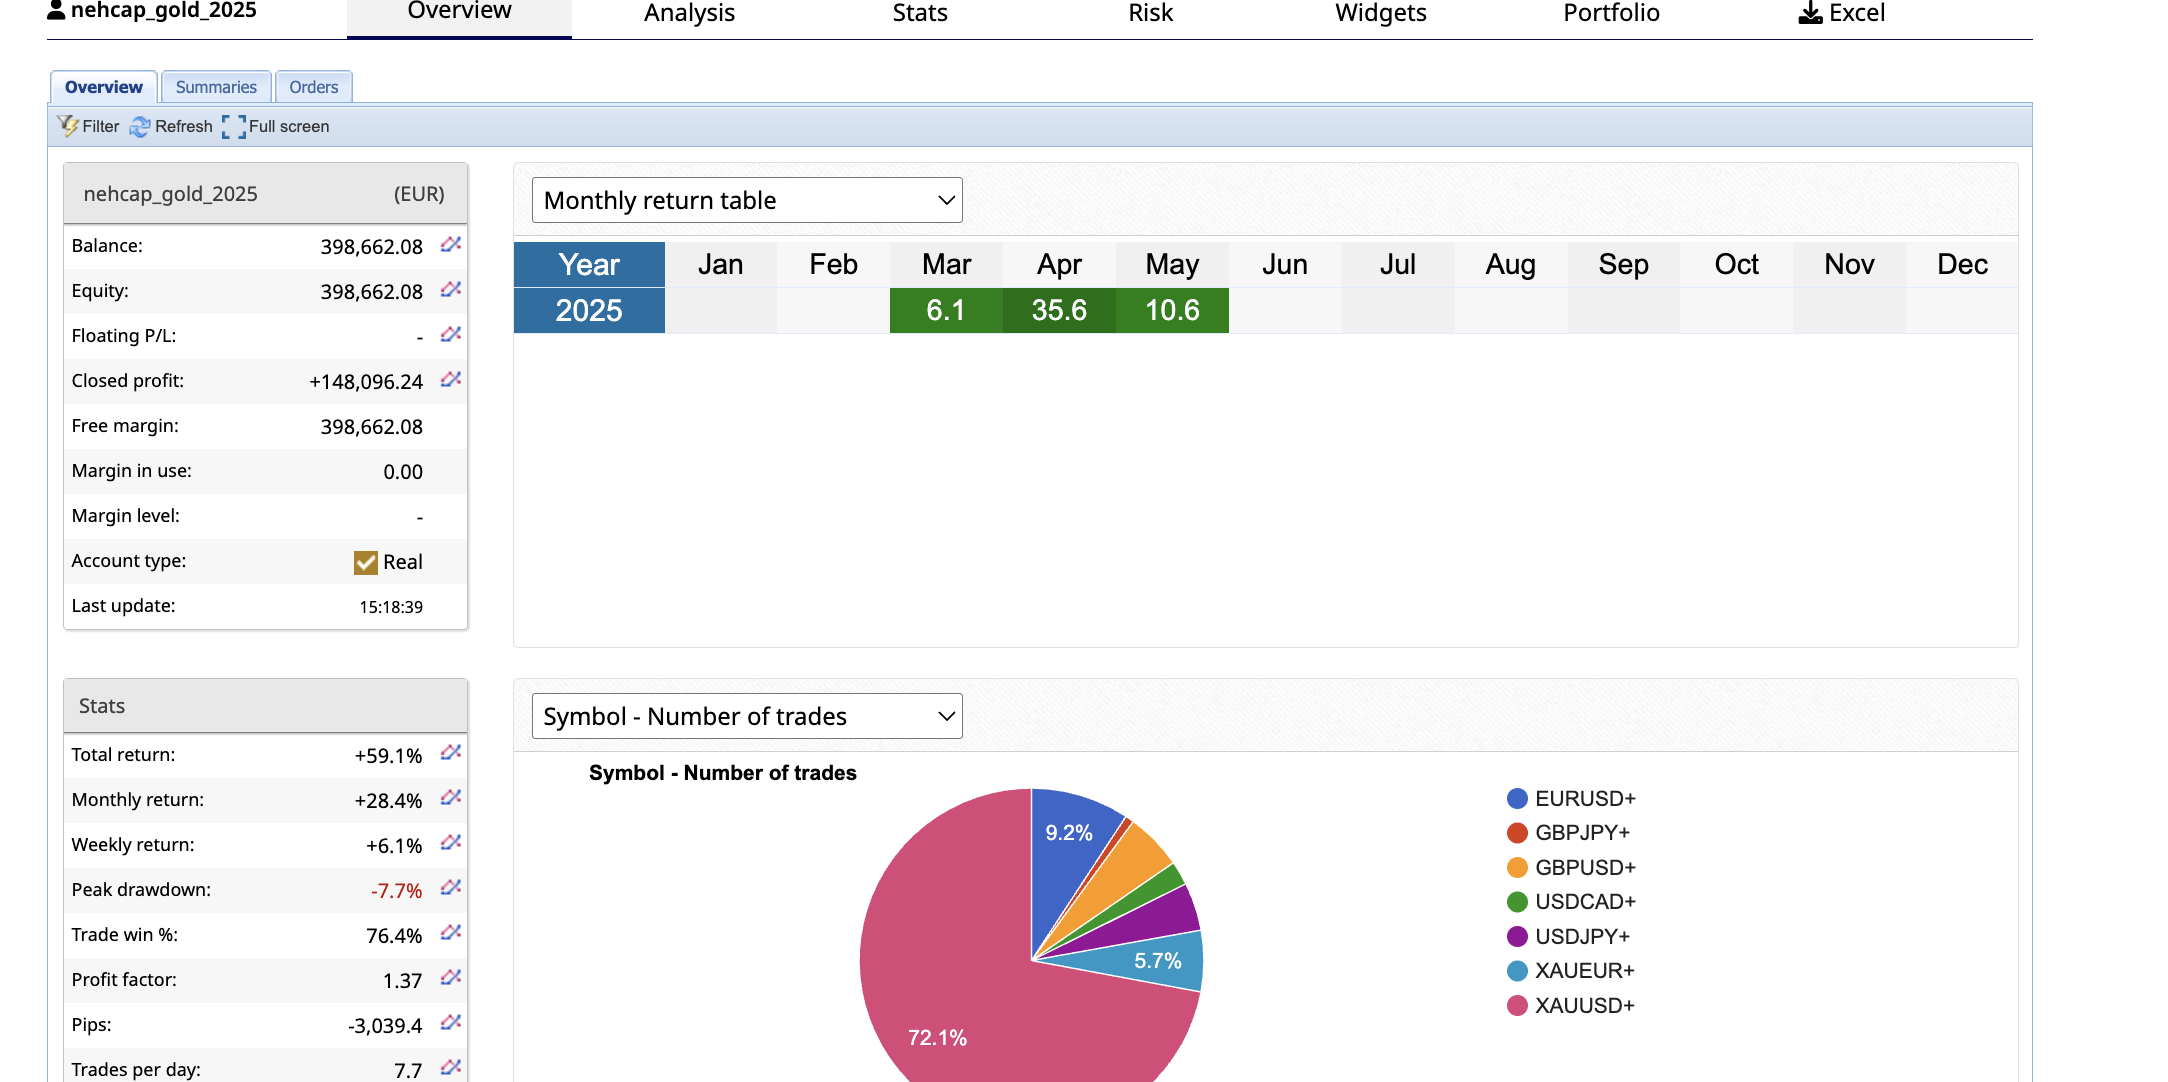Expand the Symbol - Number of trades dropdown
Viewport: 2168px width, 1082px height.
pos(746,716)
